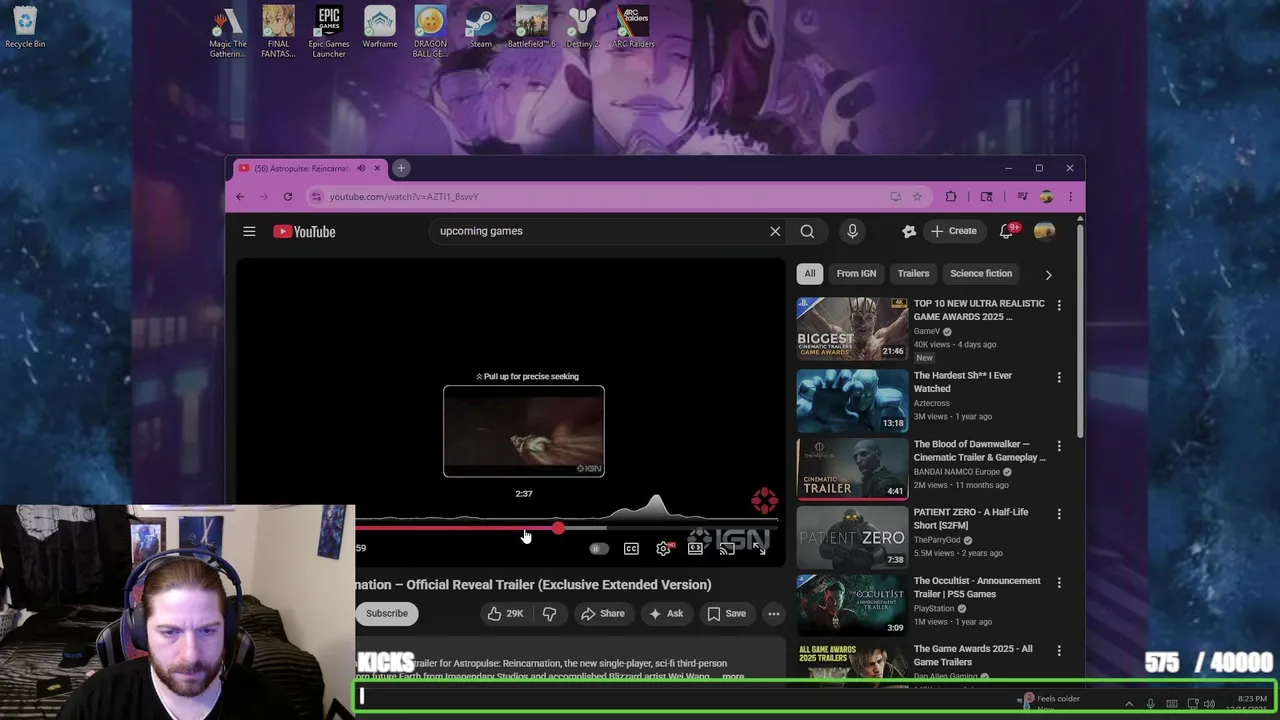Save video to playlist

[x=727, y=614]
